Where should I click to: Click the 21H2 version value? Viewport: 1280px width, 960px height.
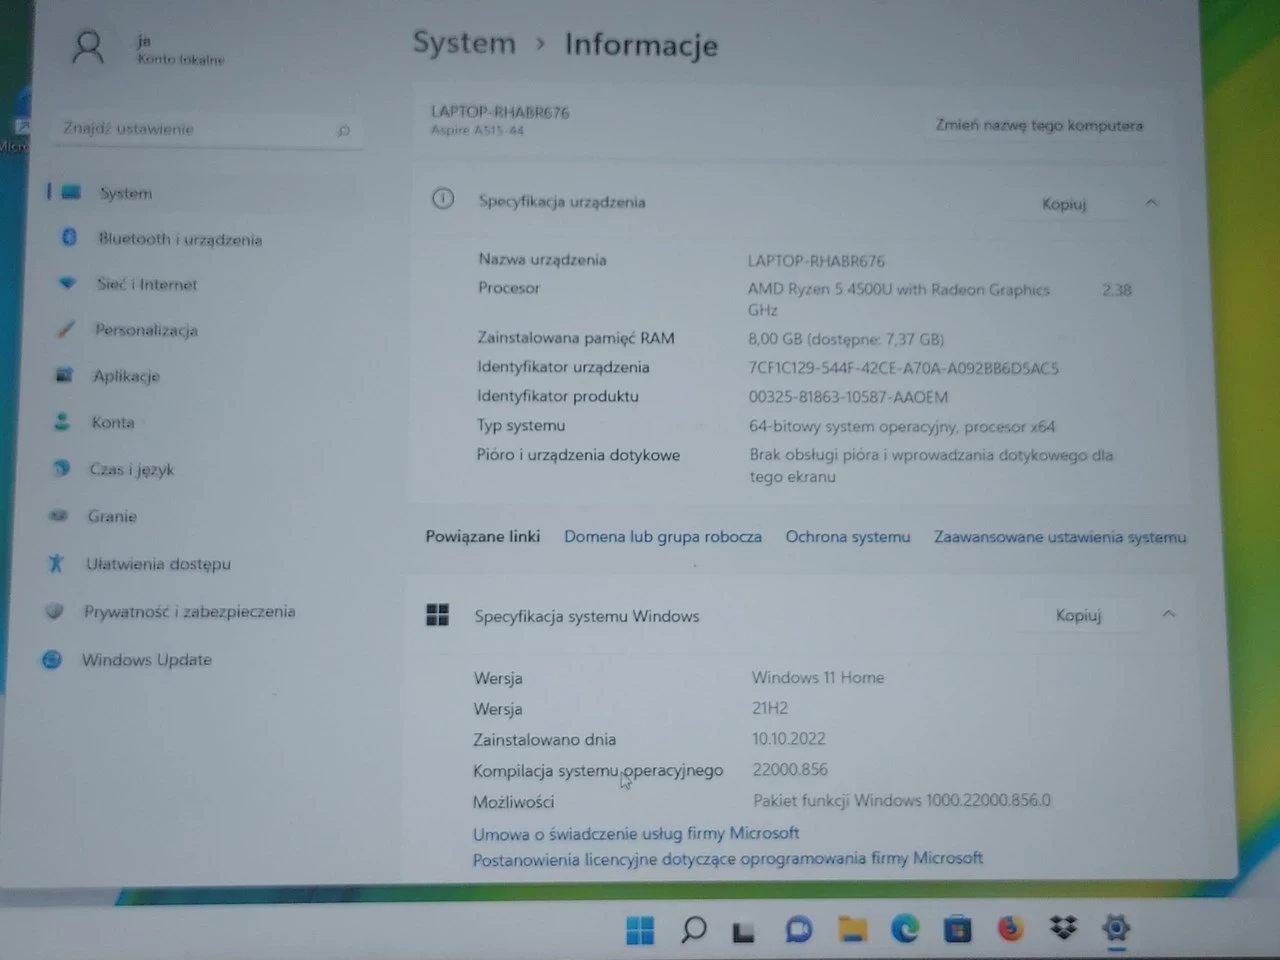point(770,708)
